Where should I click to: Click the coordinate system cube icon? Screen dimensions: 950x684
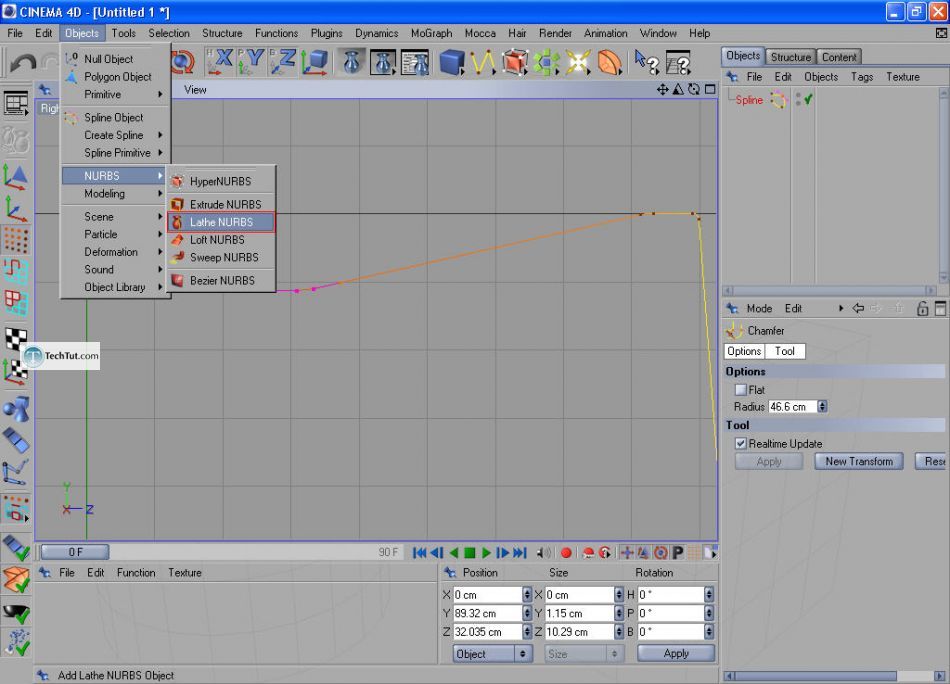[314, 62]
